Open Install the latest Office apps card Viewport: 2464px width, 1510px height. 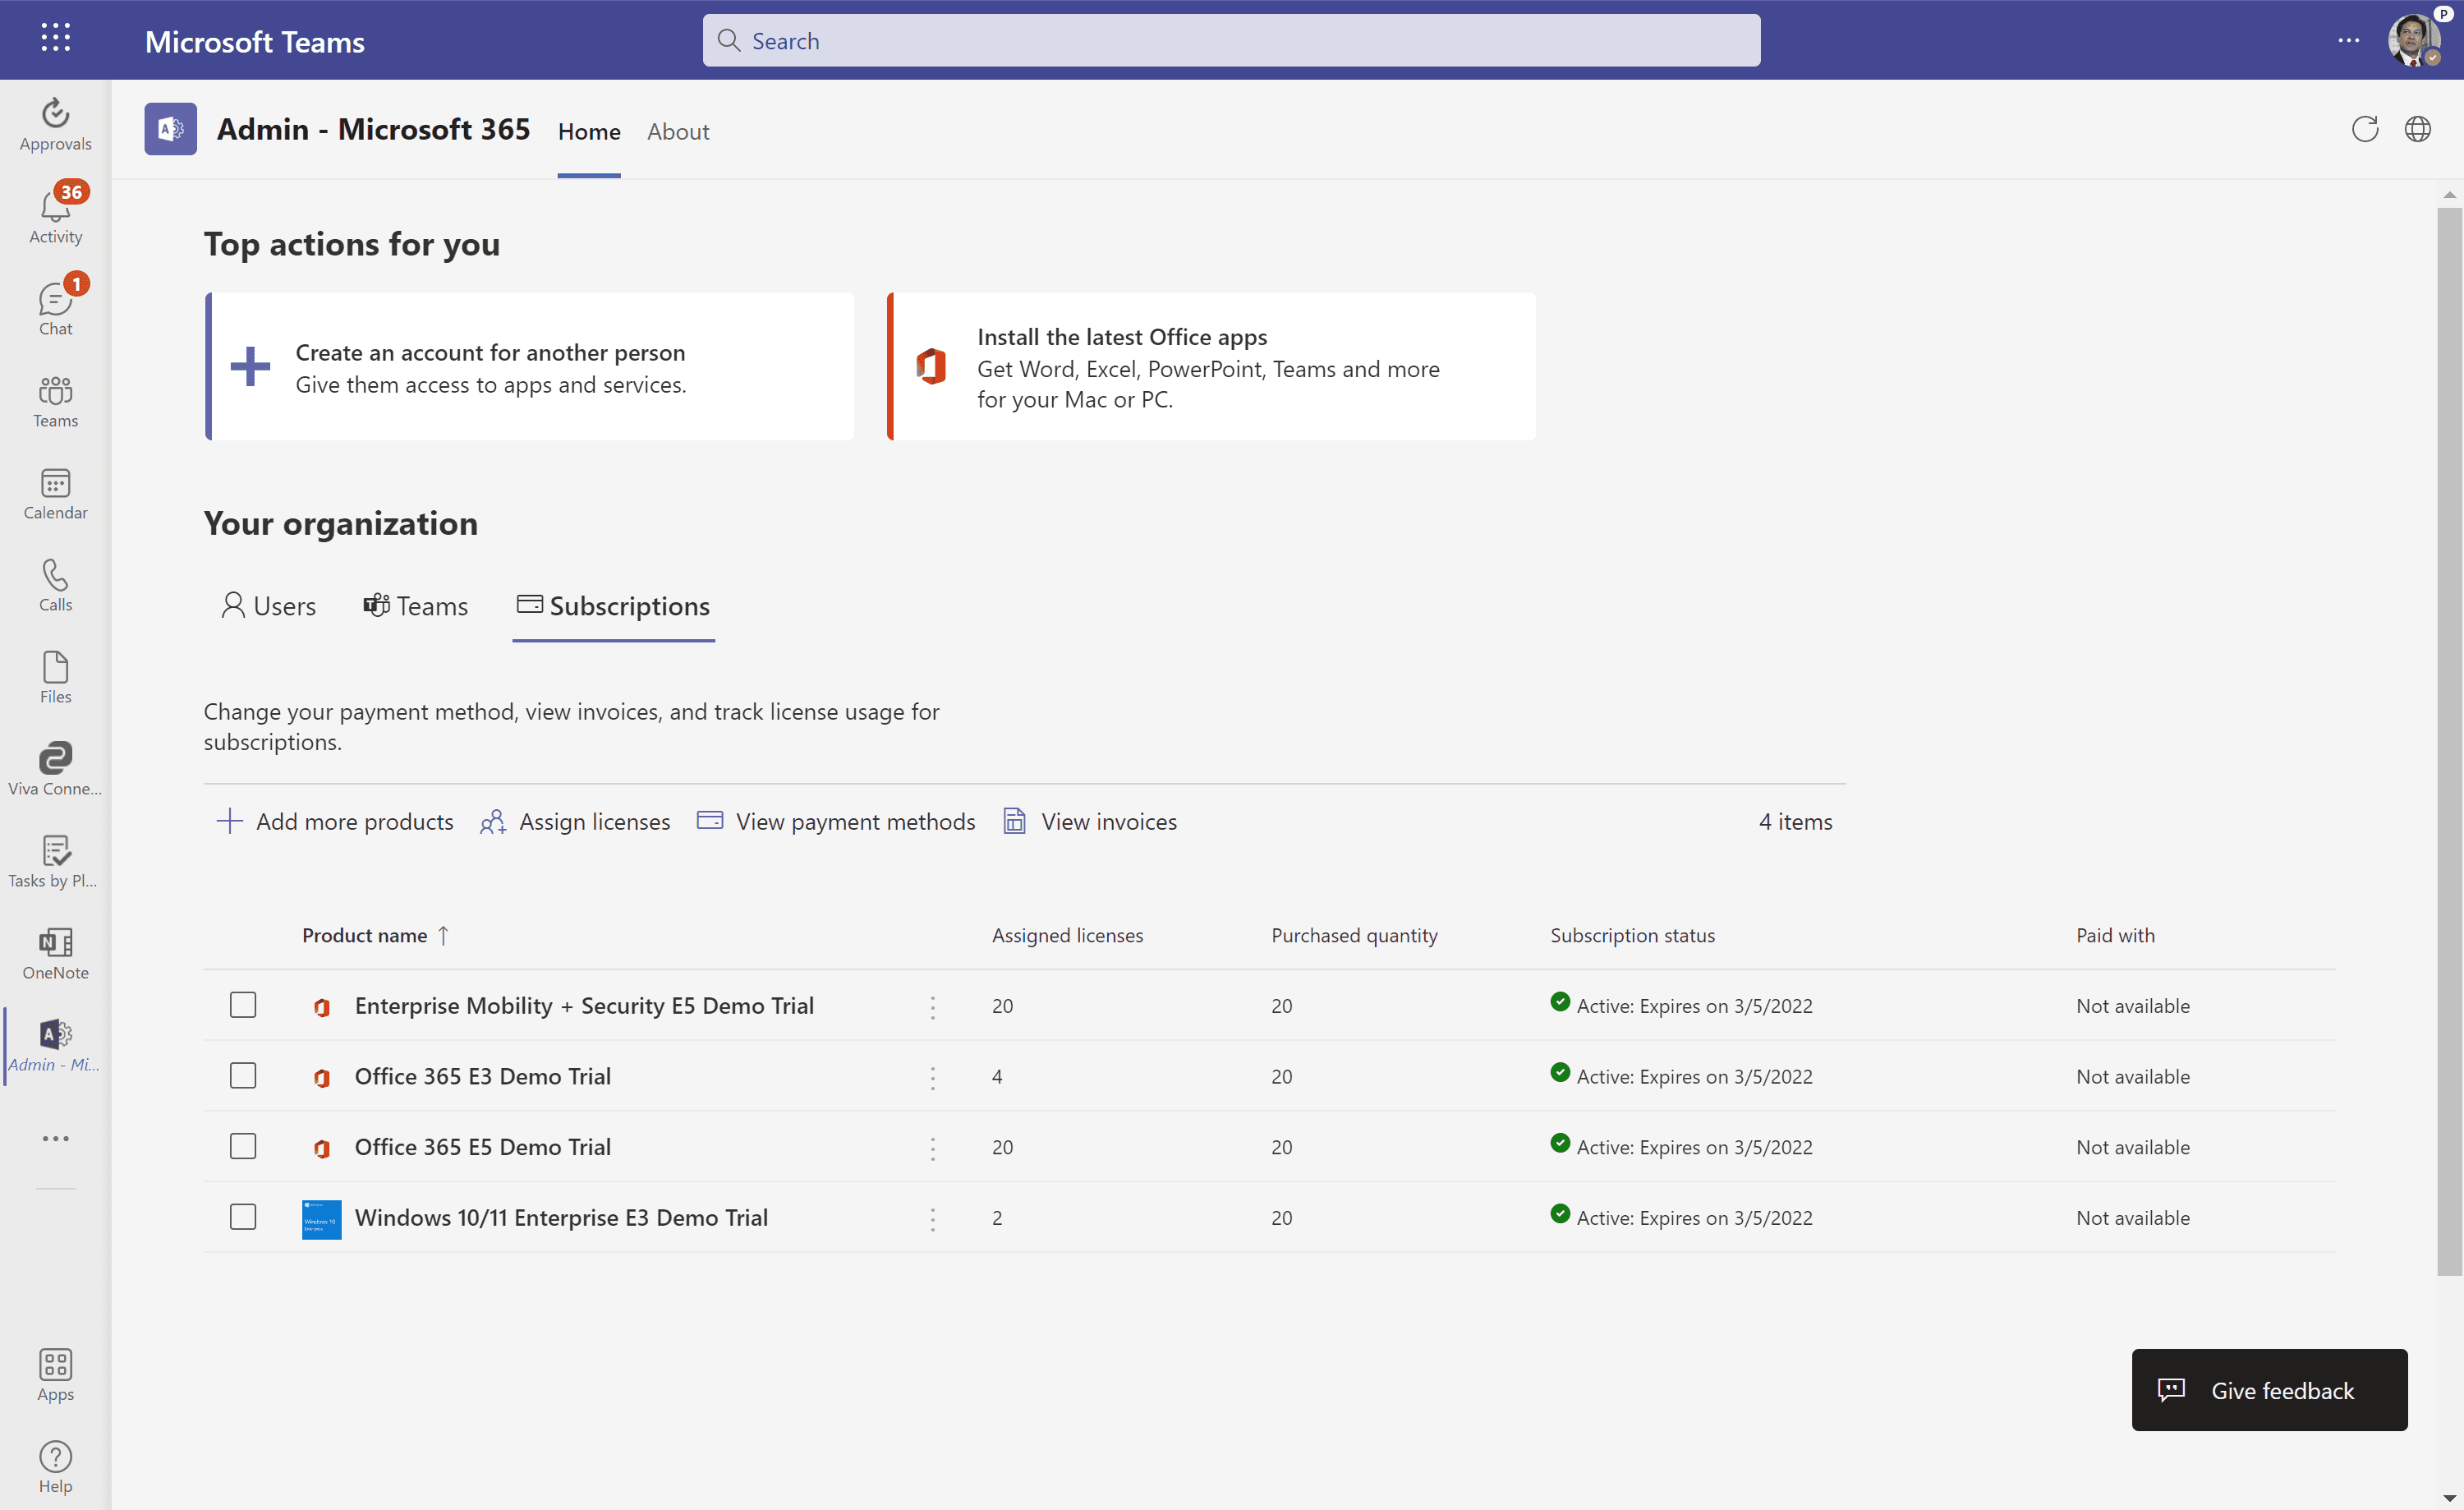(x=1211, y=366)
